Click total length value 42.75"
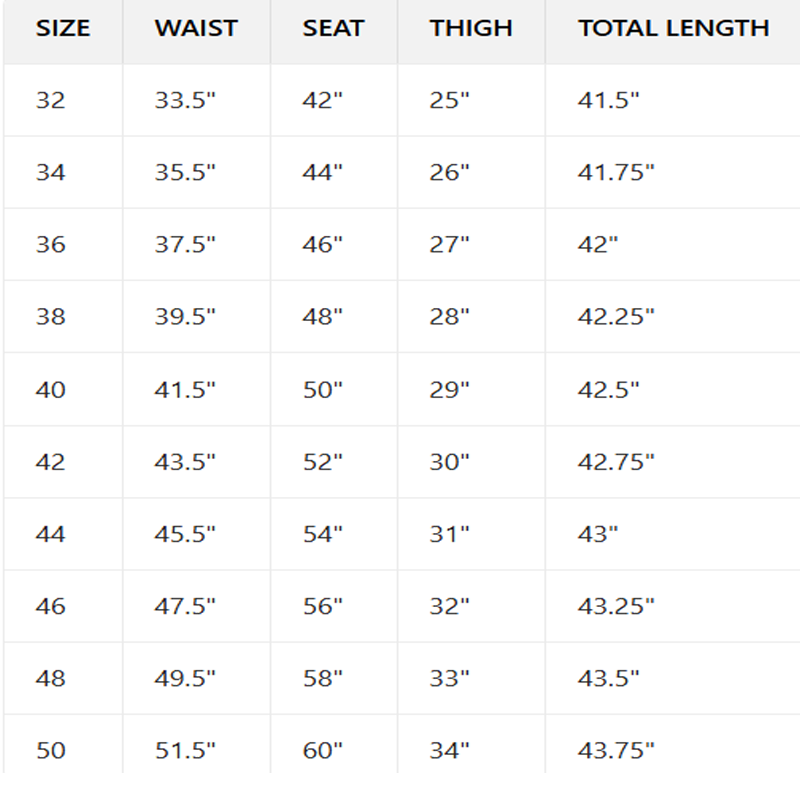800x800 pixels. 616,462
